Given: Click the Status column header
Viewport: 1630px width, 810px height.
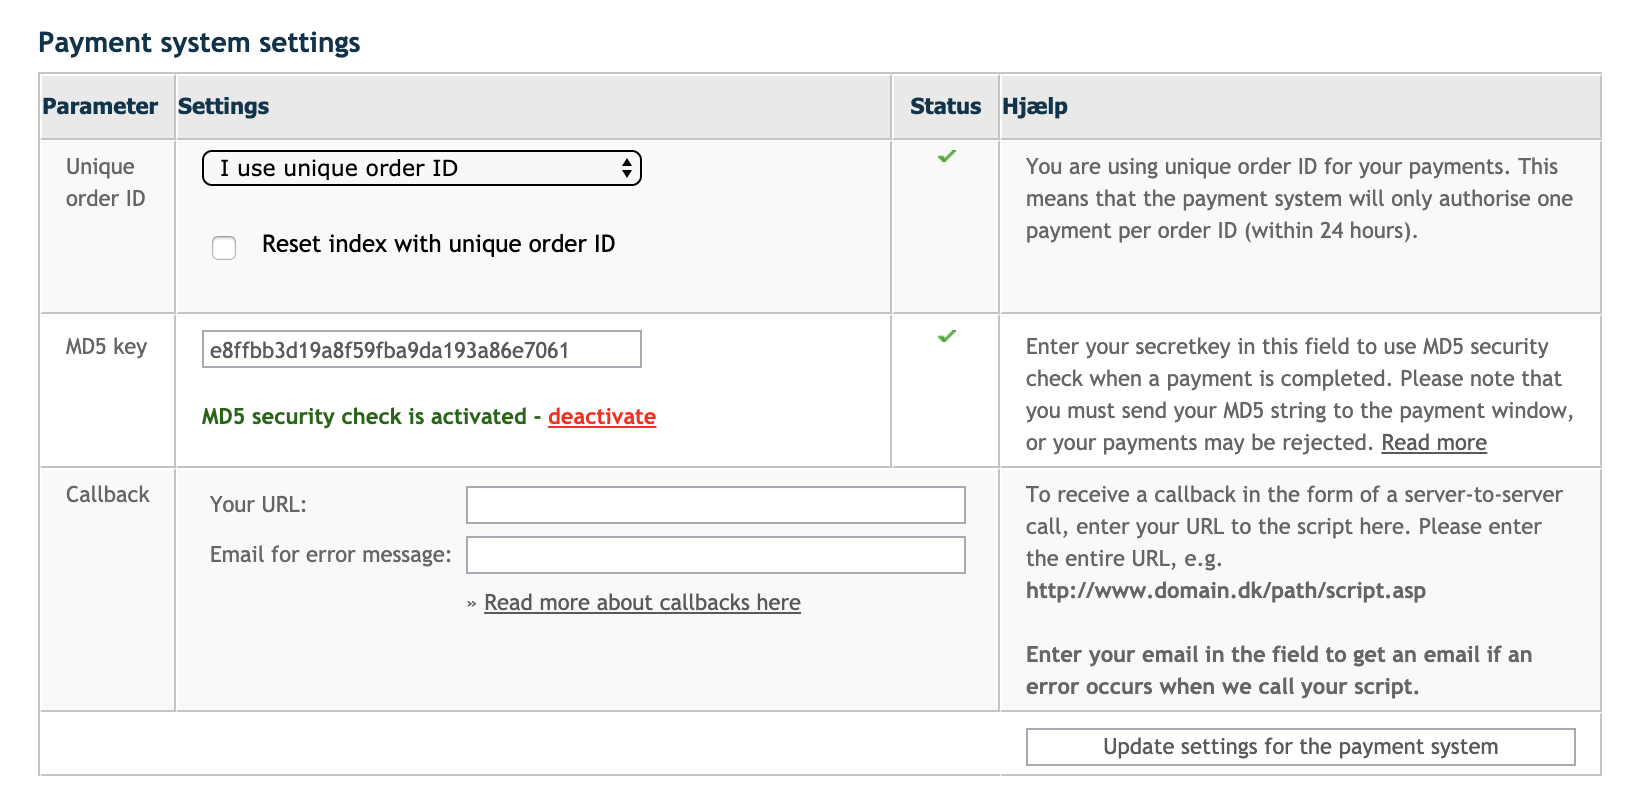Looking at the screenshot, I should [x=945, y=106].
